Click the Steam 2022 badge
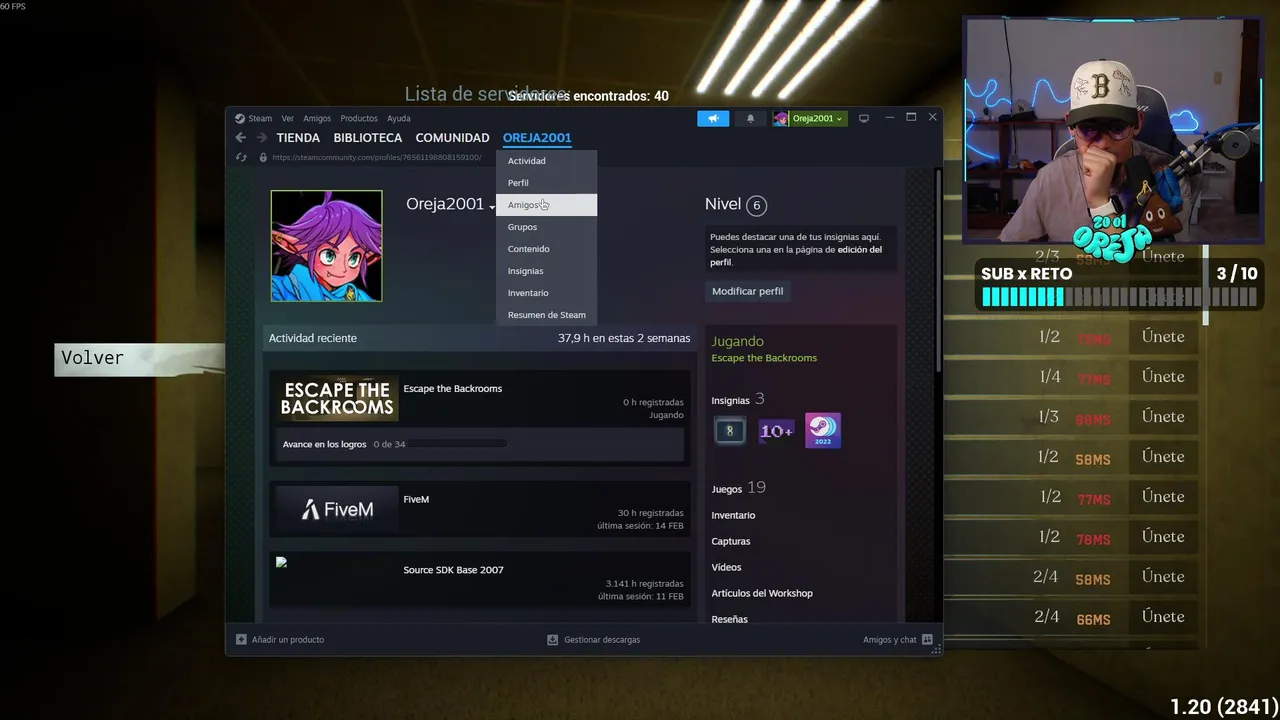This screenshot has width=1280, height=720. tap(823, 431)
